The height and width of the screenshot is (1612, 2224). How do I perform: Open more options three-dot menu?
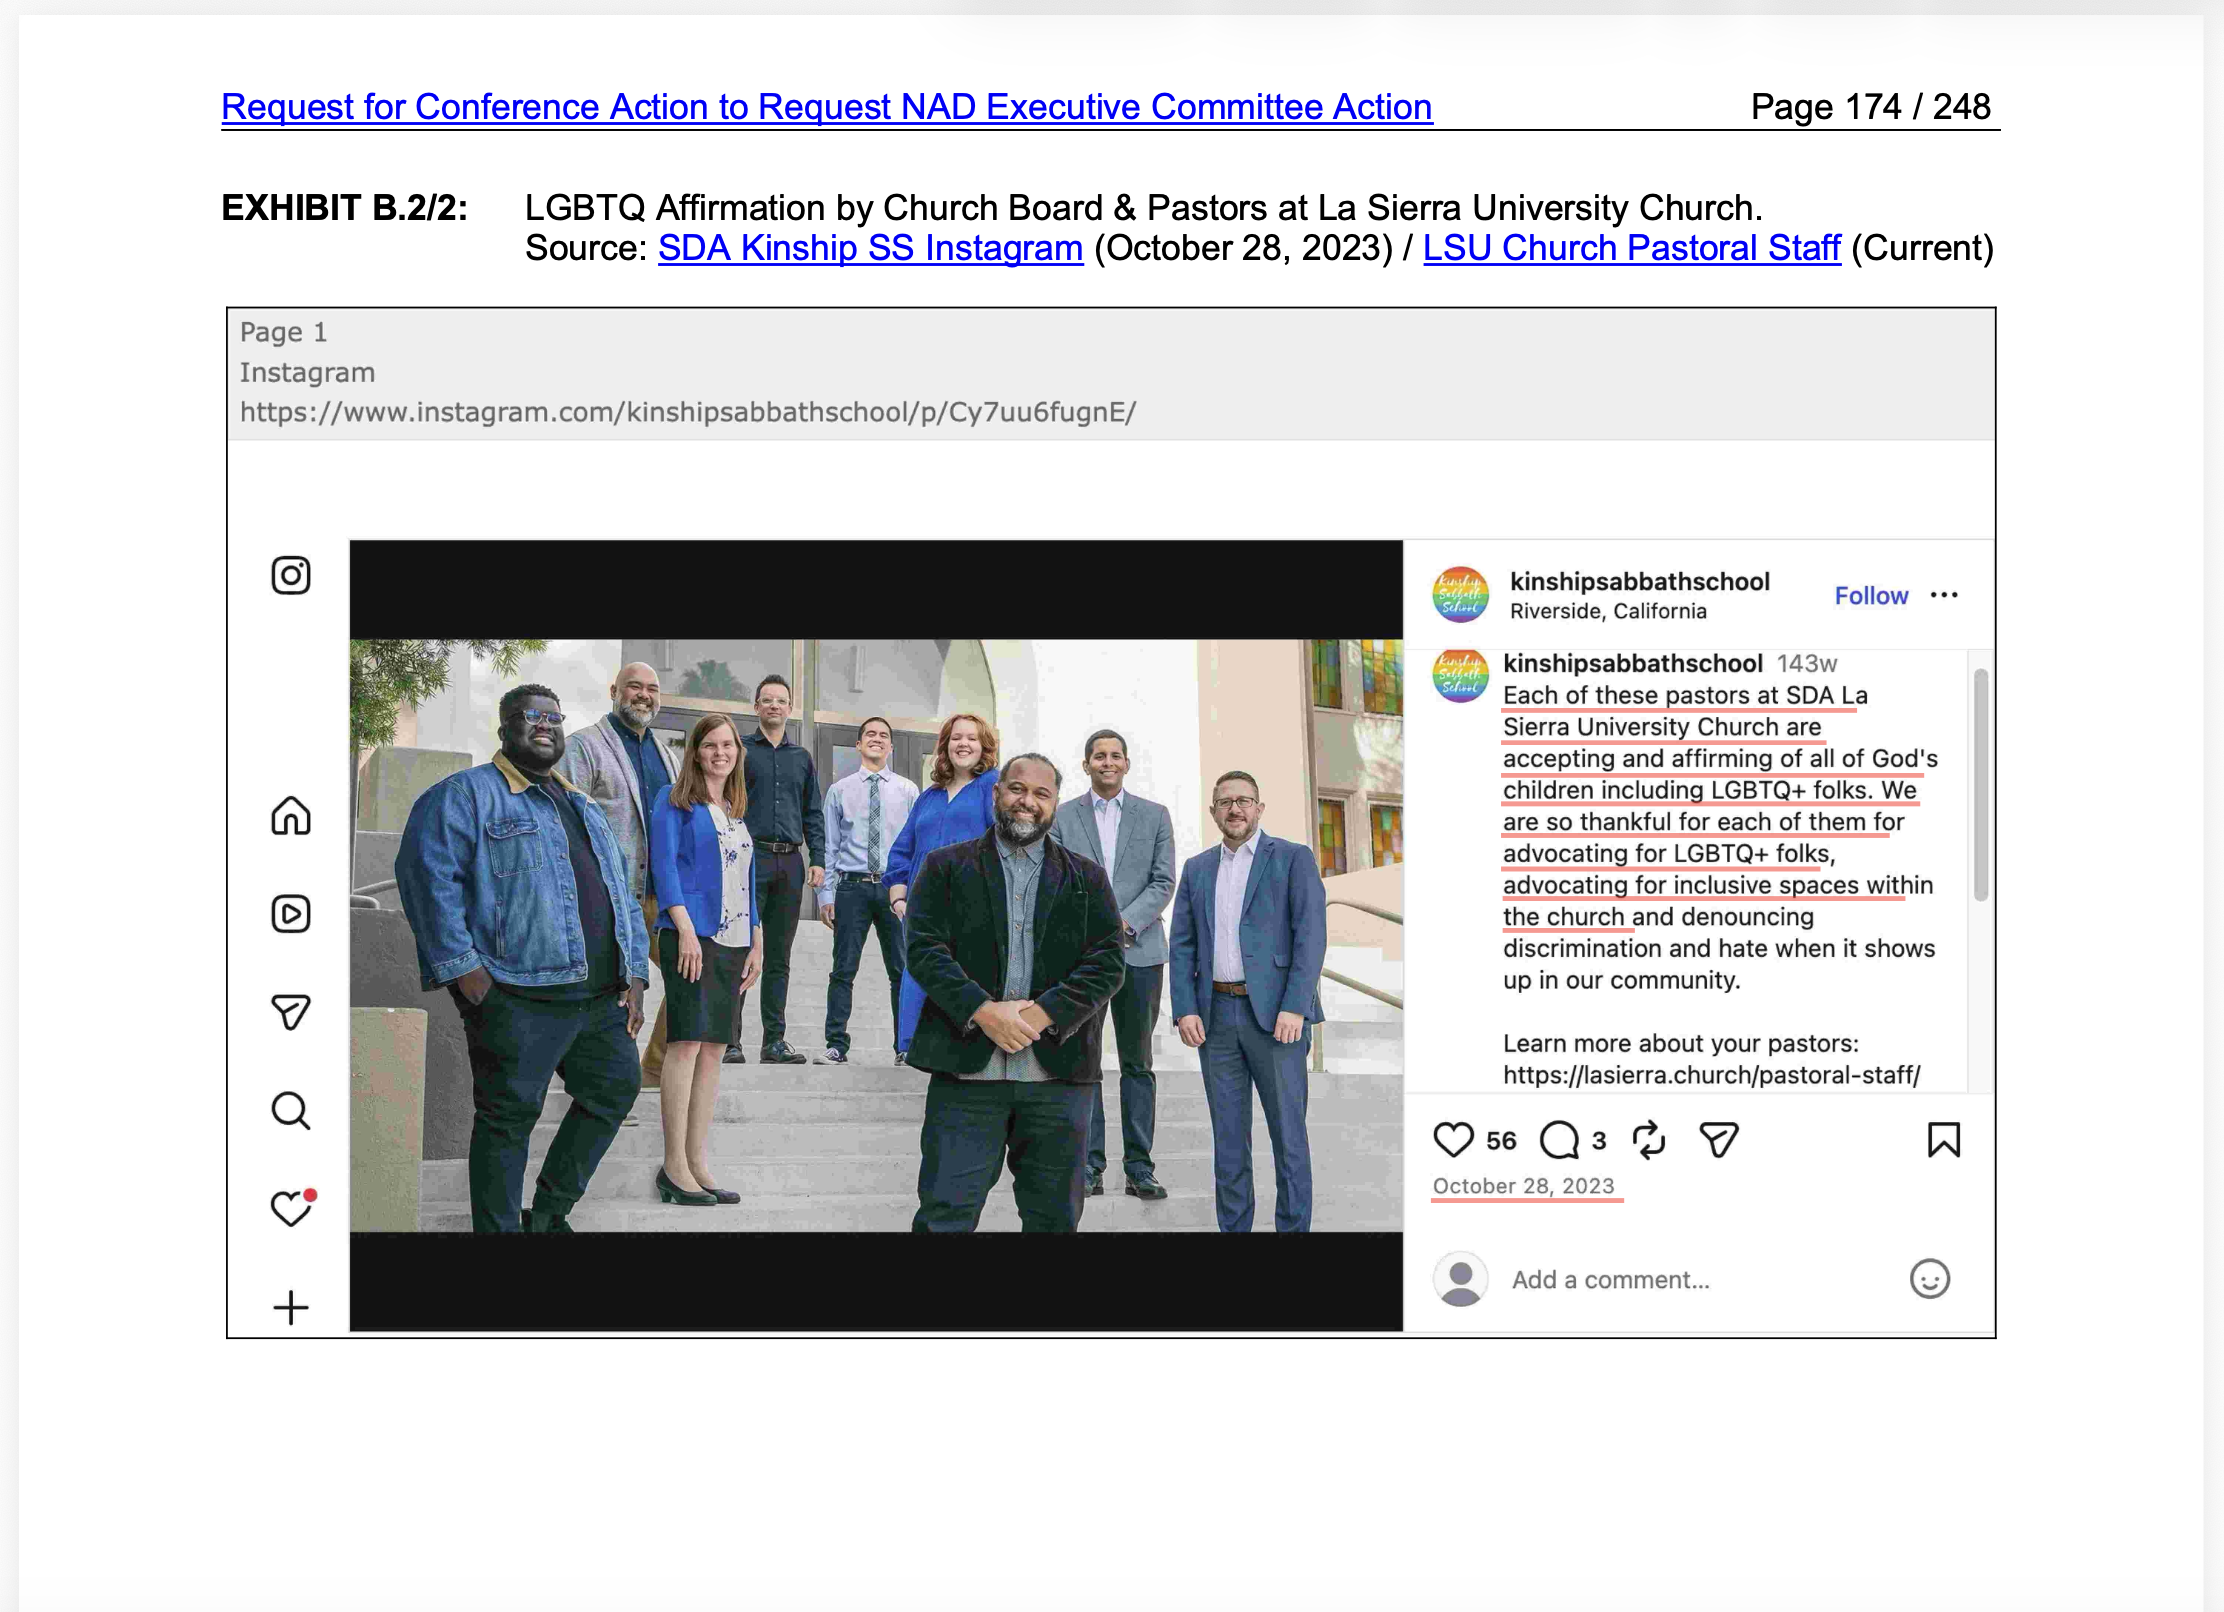1944,595
